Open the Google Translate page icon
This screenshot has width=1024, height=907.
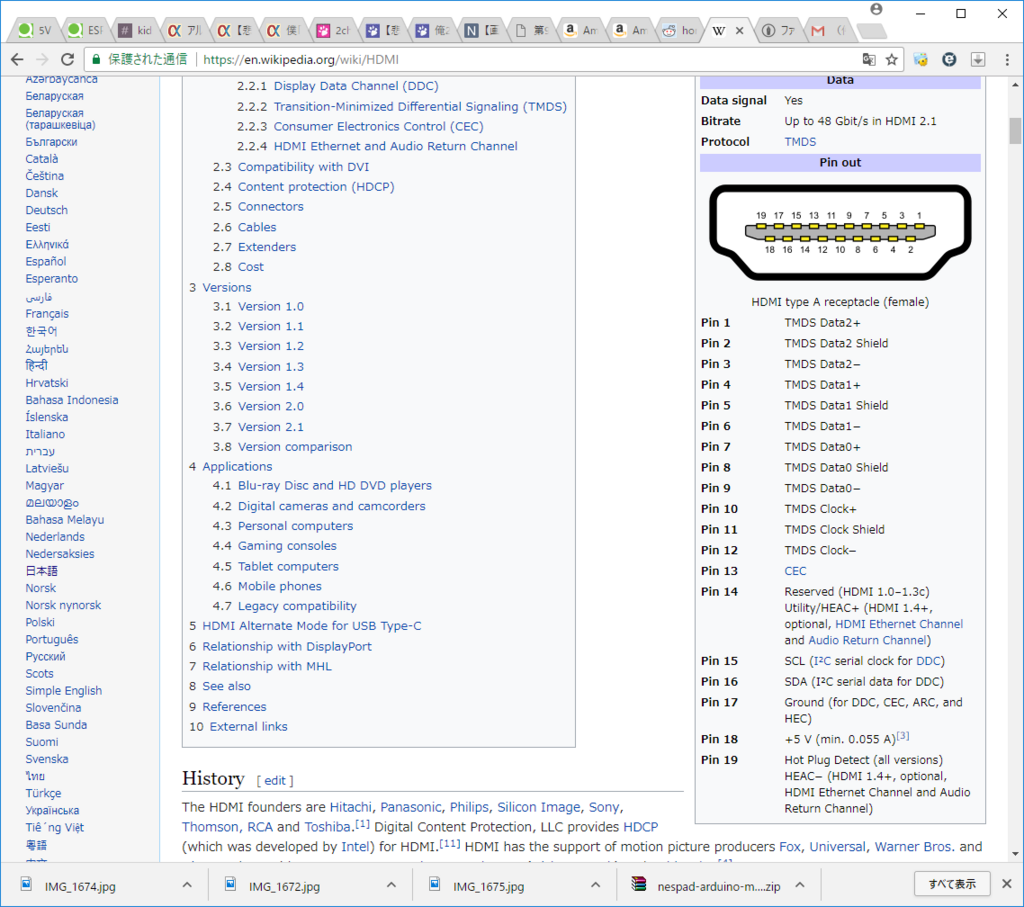tap(869, 59)
